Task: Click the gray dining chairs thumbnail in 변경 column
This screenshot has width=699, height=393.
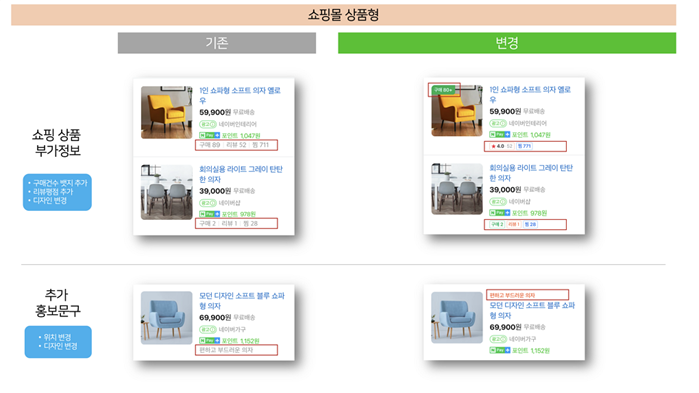Action: (x=457, y=189)
